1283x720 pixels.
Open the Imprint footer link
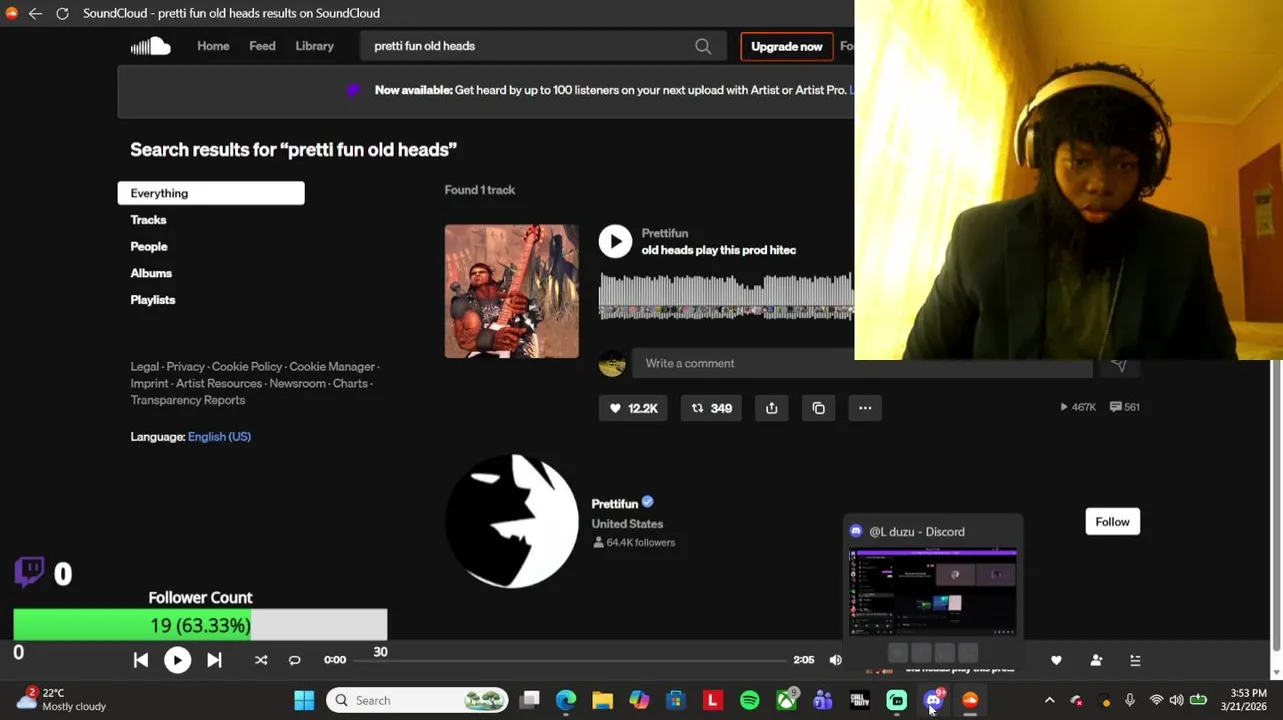point(149,384)
